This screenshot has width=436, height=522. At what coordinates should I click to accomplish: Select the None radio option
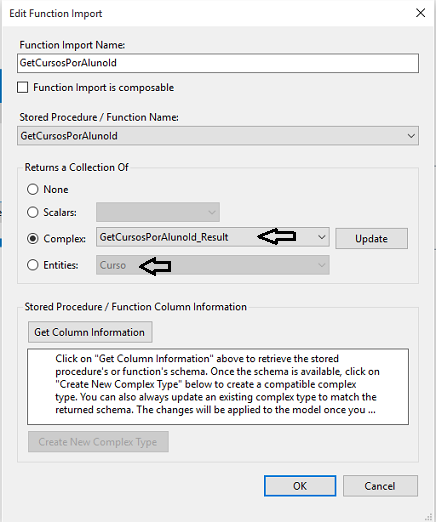coord(33,189)
